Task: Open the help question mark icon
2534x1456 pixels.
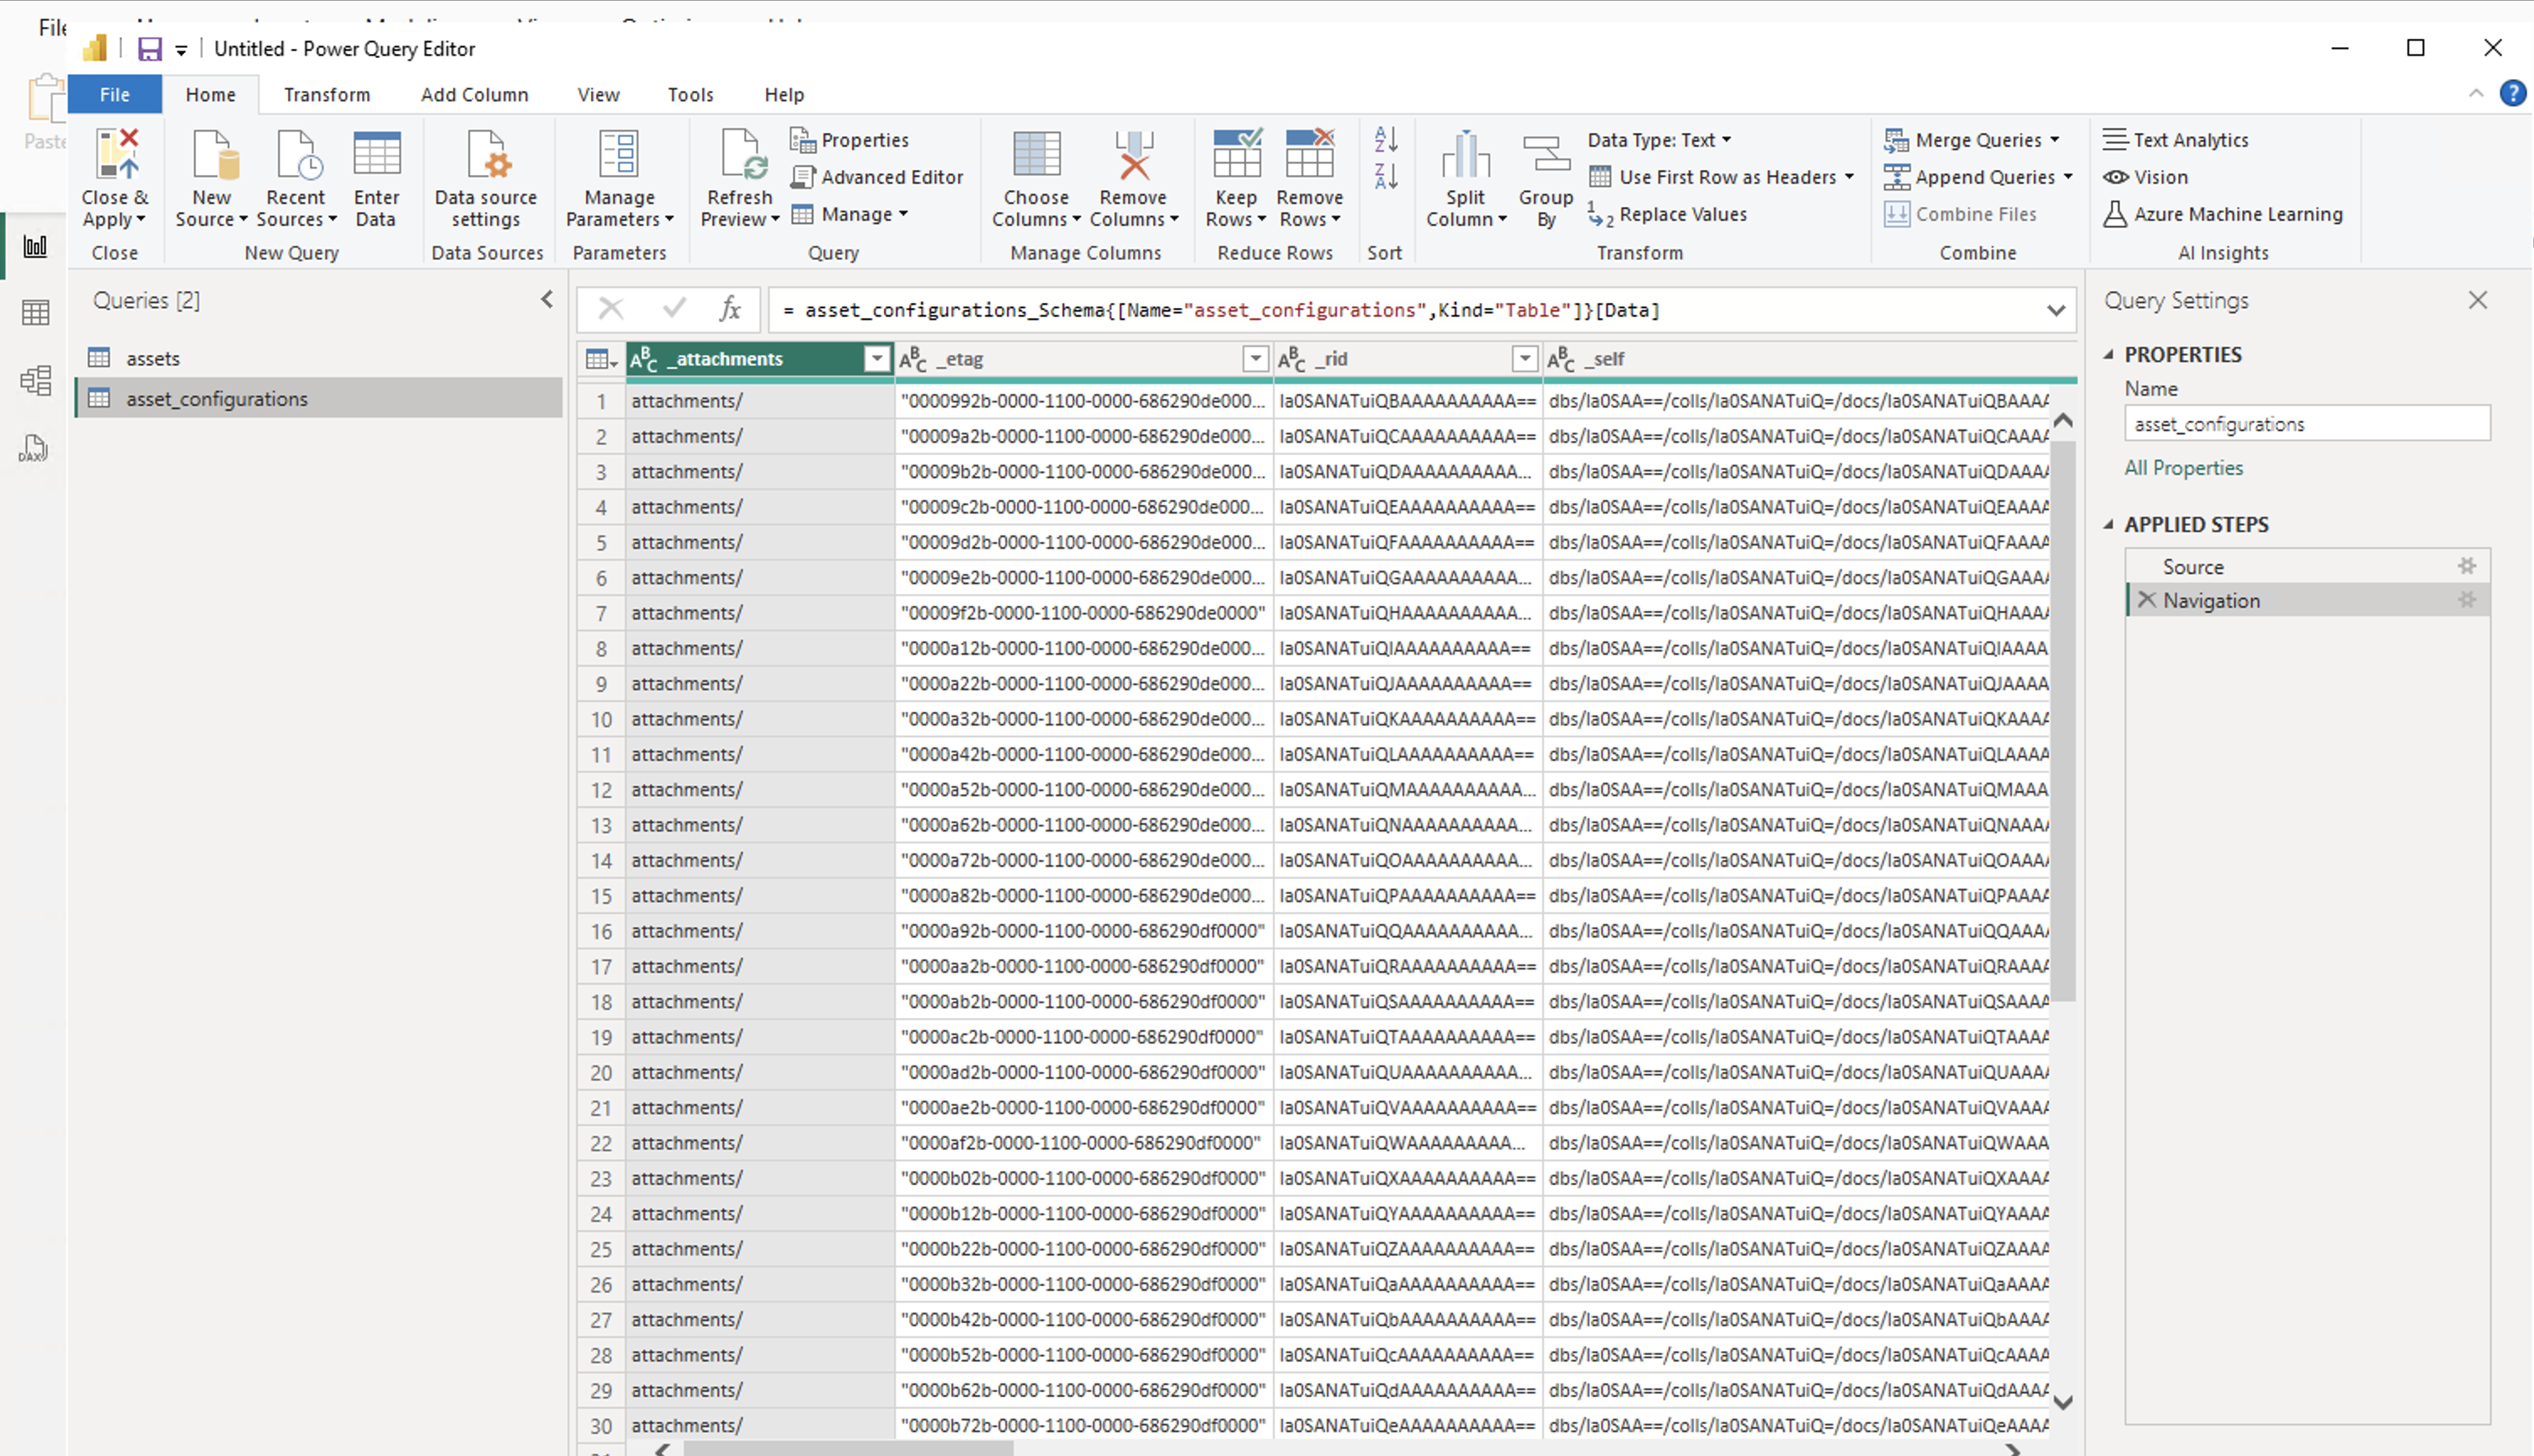Action: [x=2512, y=94]
